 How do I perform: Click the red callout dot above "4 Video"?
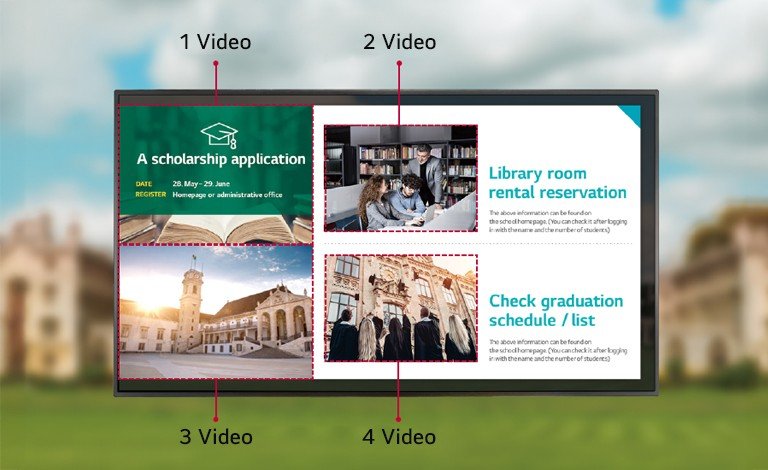coord(399,419)
